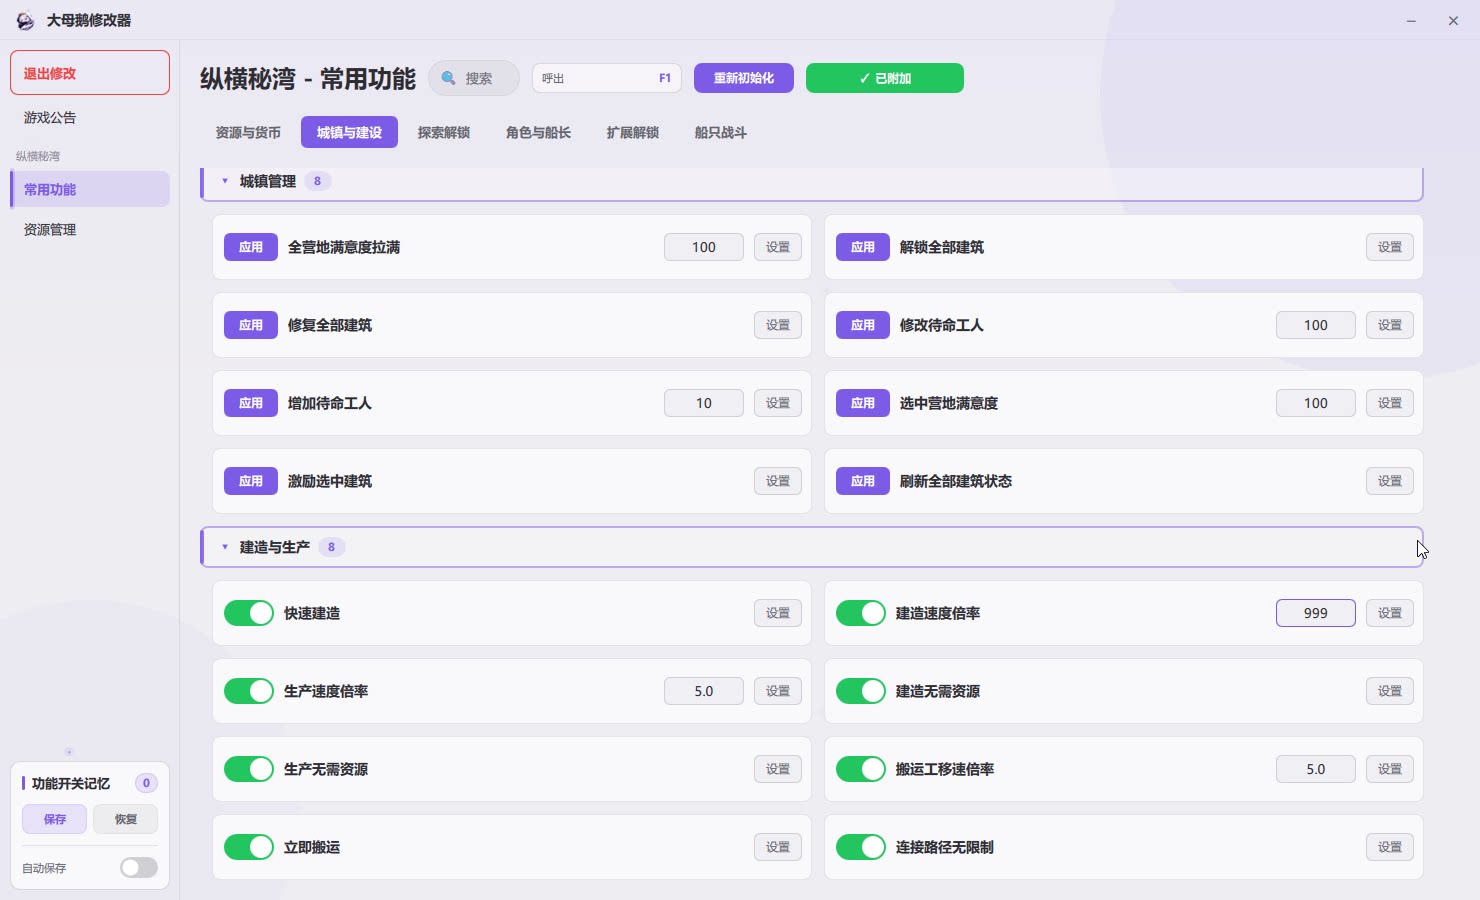Toggle 建造速度倍率 switch
The height and width of the screenshot is (900, 1480).
click(861, 613)
